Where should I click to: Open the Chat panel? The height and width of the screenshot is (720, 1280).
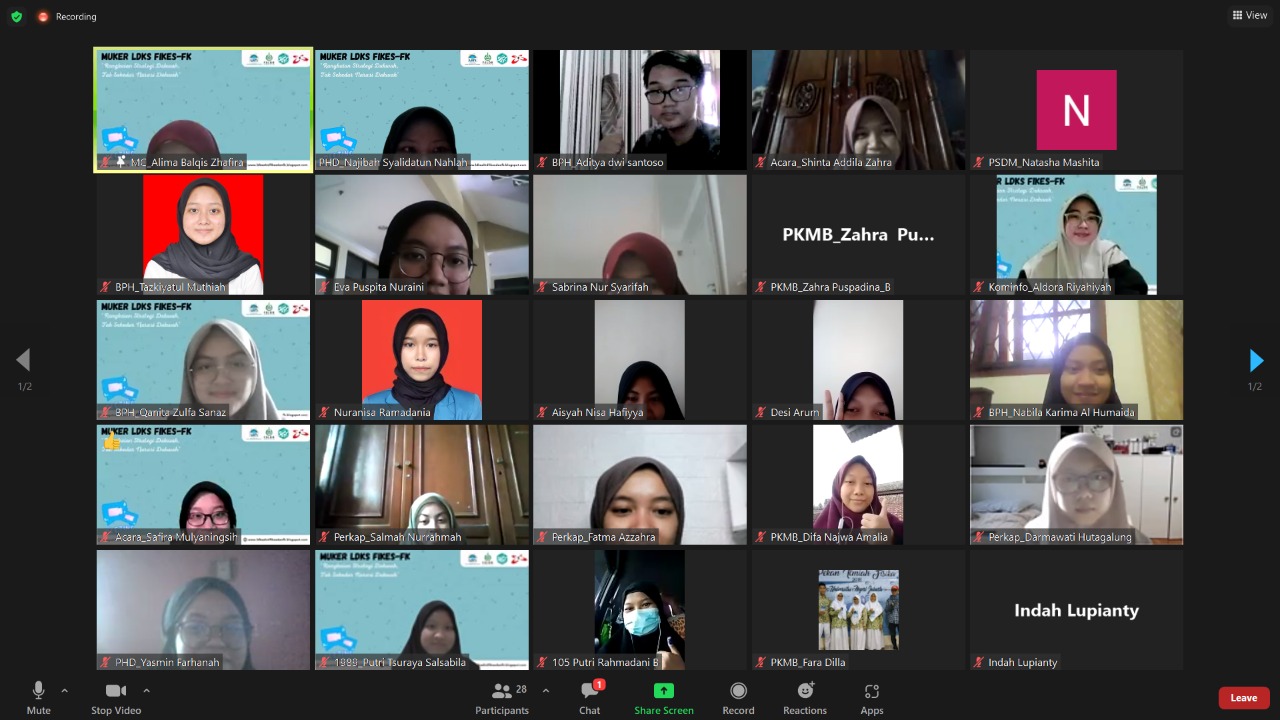[590, 698]
